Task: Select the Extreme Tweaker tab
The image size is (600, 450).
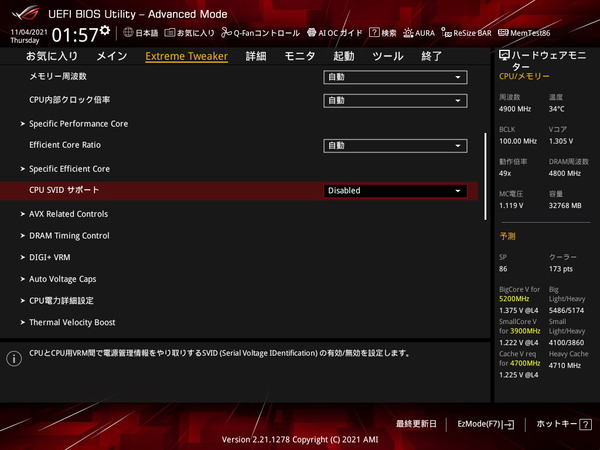Action: tap(187, 56)
